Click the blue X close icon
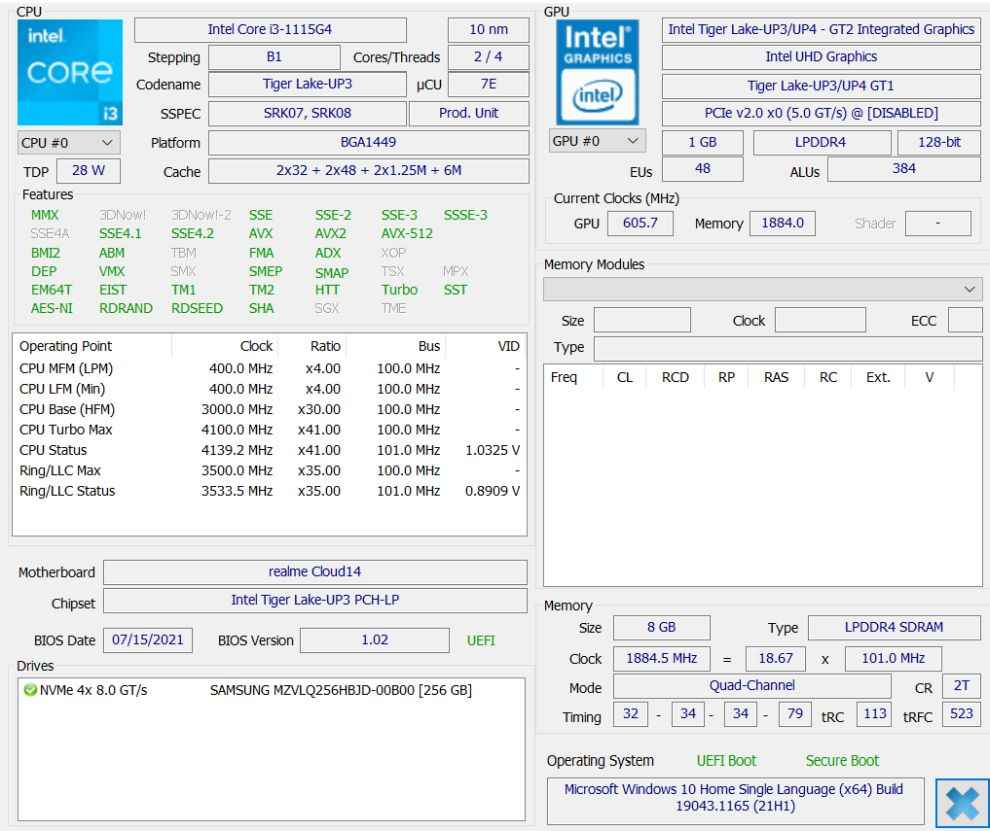This screenshot has height=831, width=990. click(962, 803)
